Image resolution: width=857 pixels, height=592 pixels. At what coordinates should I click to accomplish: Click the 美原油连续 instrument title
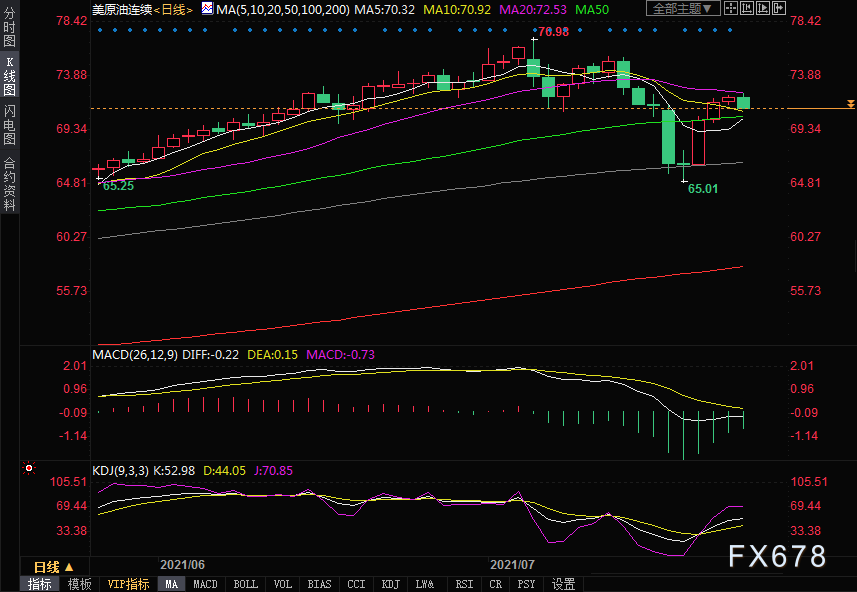click(x=122, y=9)
